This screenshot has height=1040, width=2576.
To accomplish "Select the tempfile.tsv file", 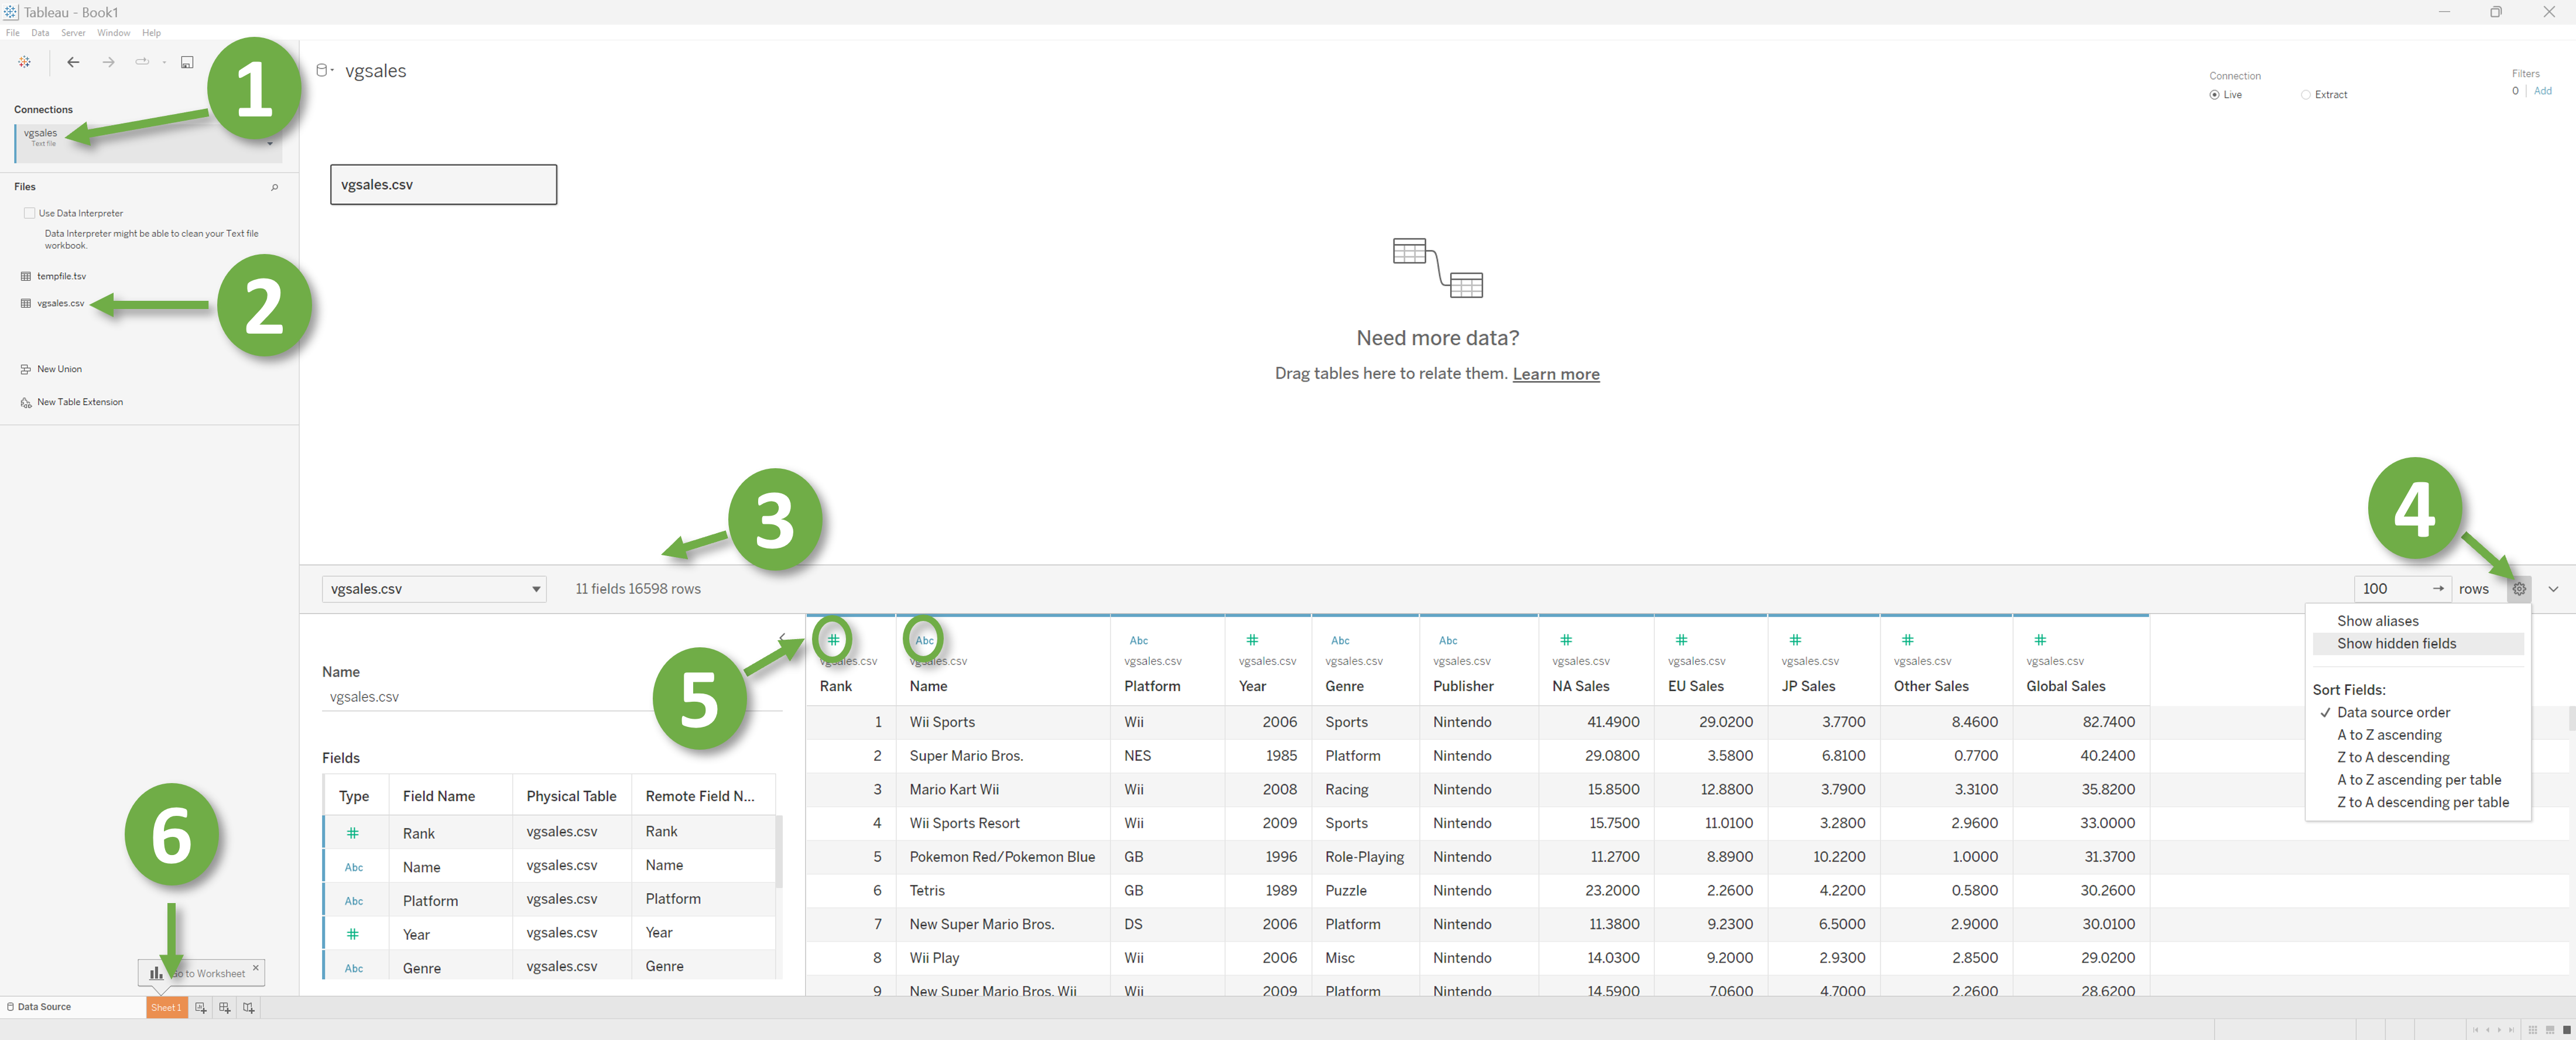I will 61,276.
